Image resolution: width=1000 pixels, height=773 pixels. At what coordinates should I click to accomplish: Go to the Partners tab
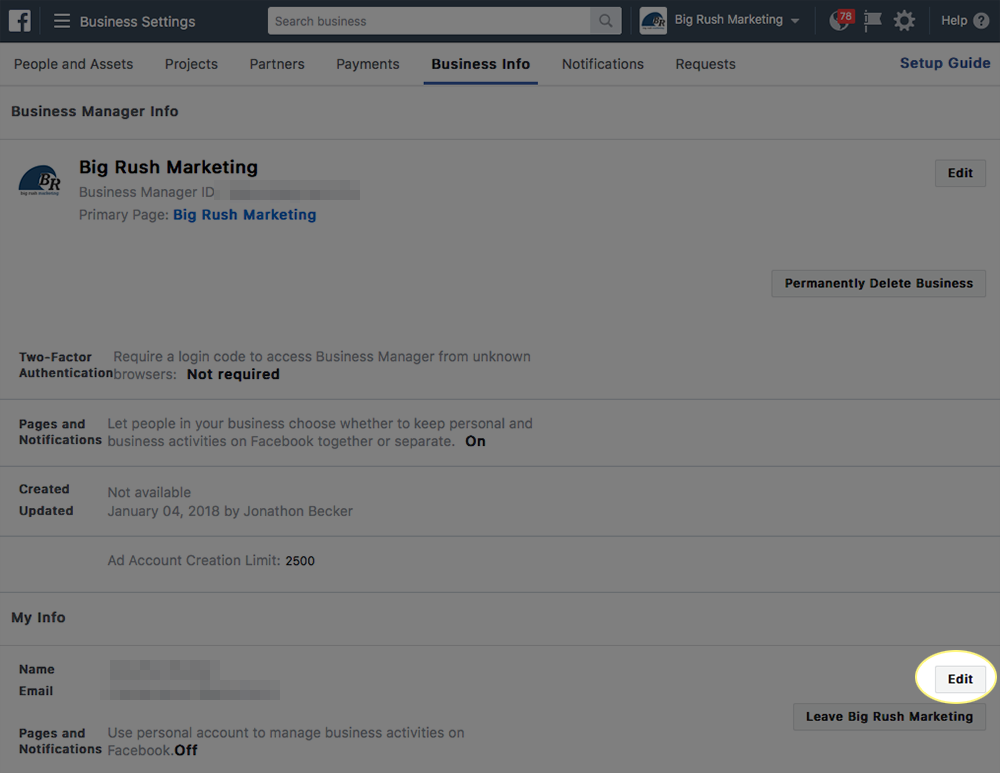click(277, 64)
